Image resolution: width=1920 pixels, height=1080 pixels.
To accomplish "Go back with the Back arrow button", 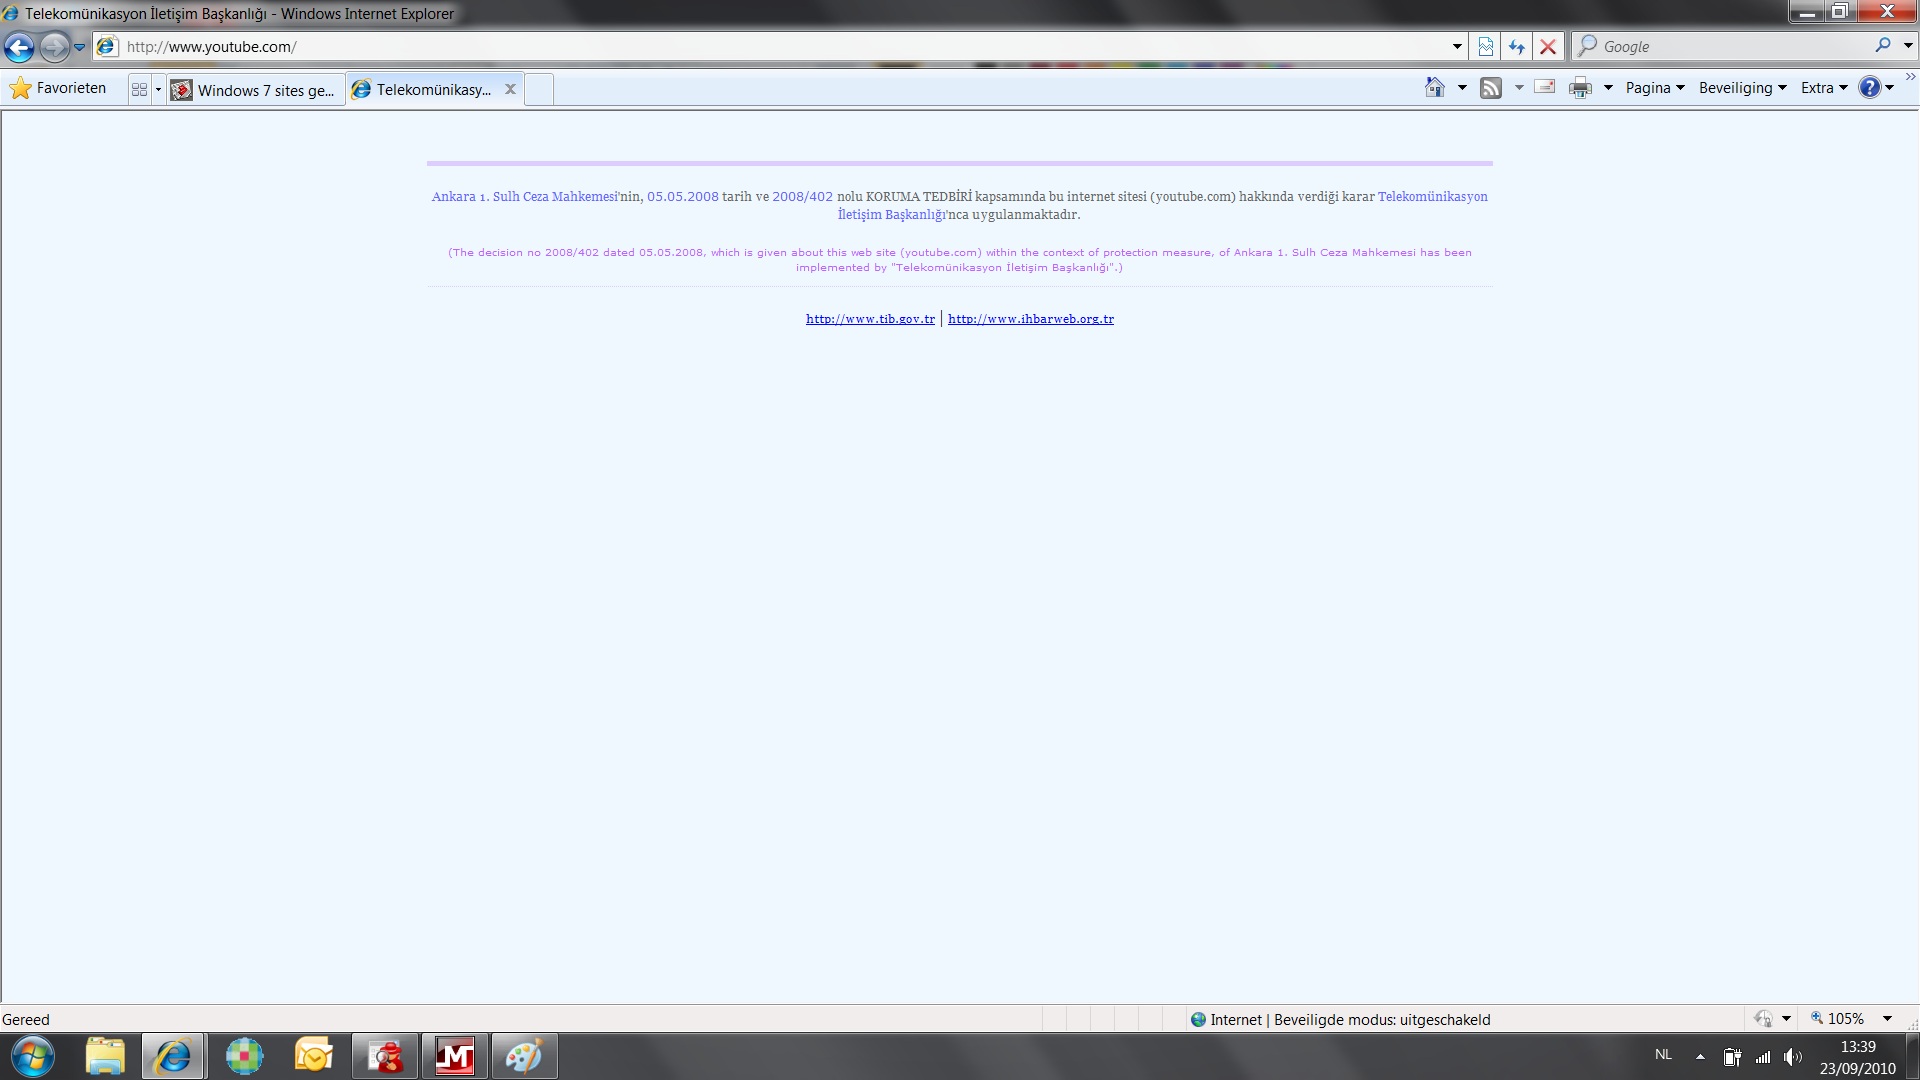I will [19, 47].
